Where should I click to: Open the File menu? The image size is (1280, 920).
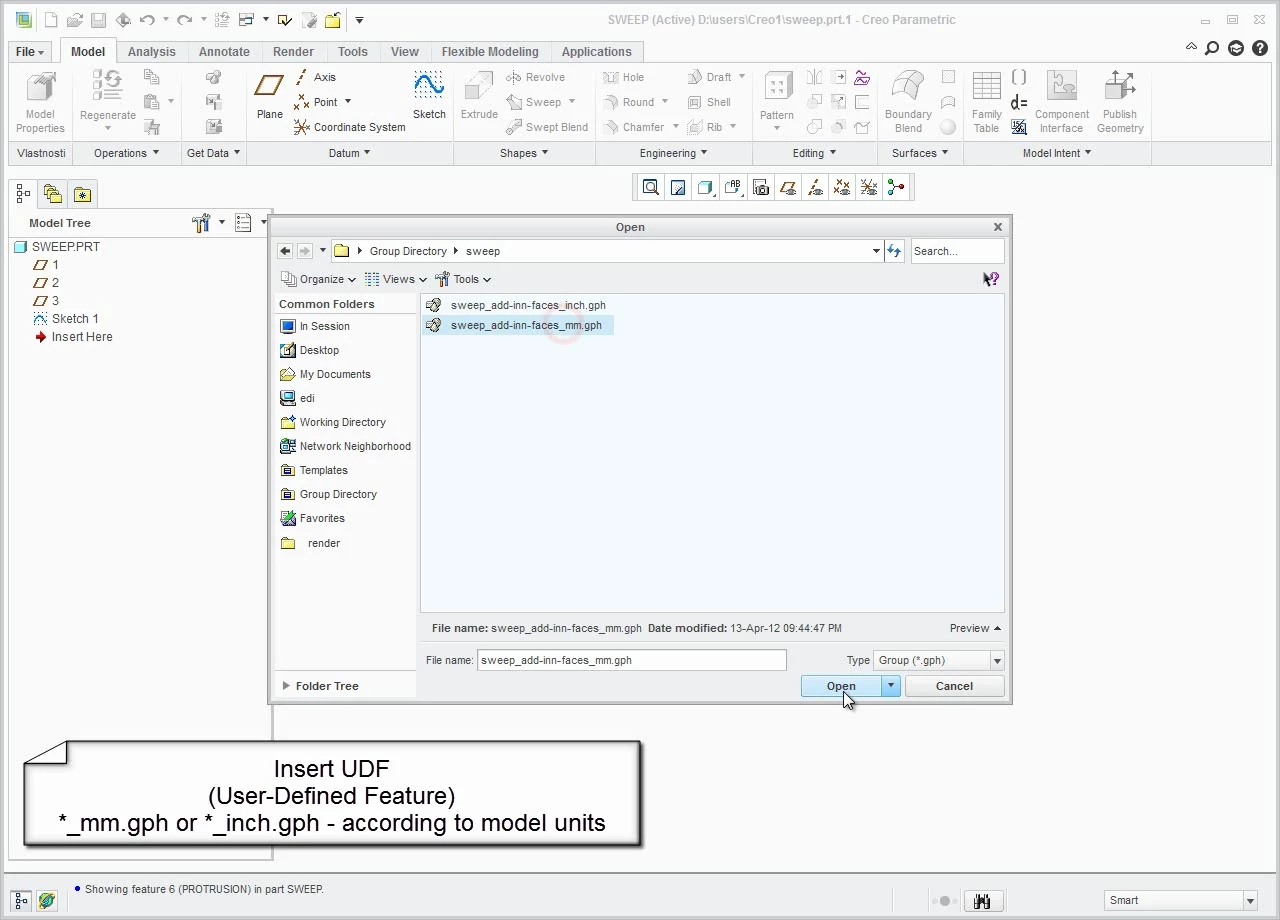click(30, 52)
